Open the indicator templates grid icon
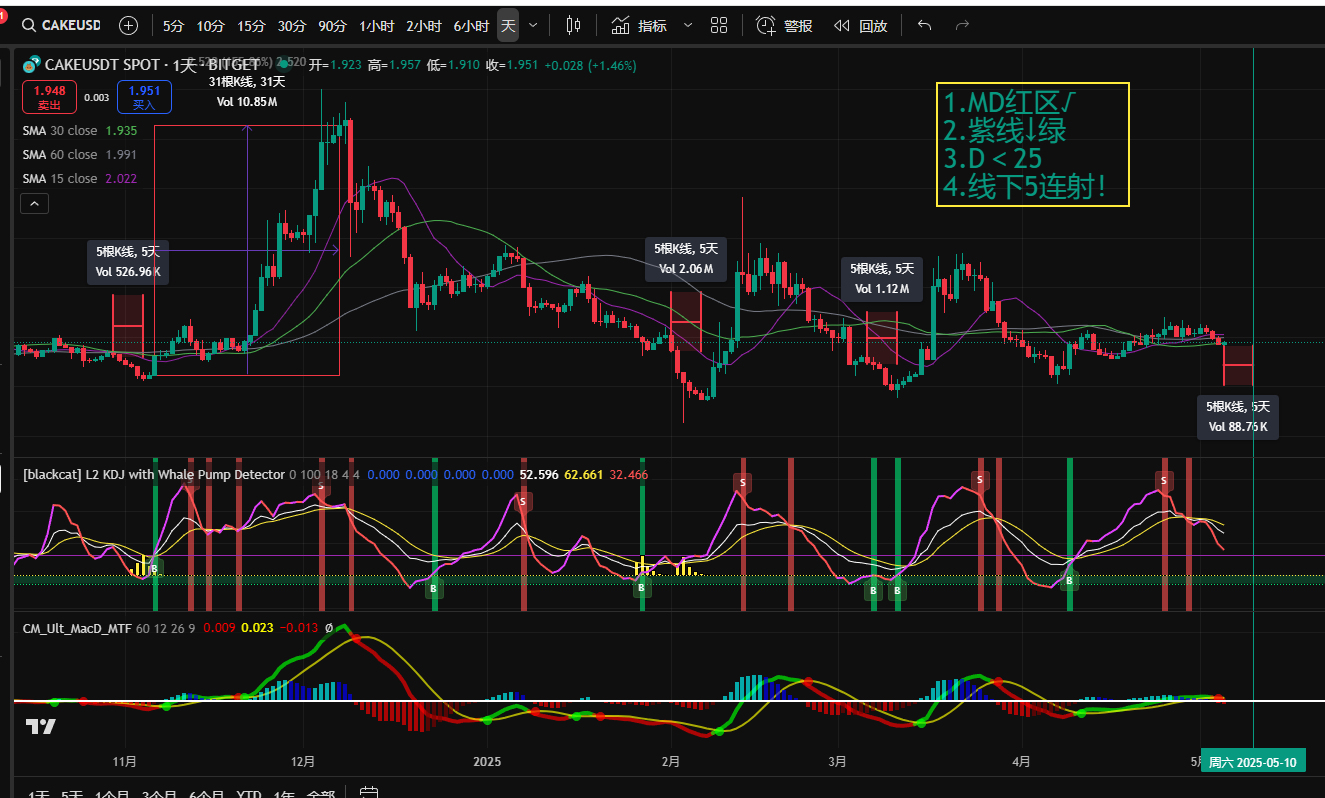Image resolution: width=1325 pixels, height=798 pixels. [x=719, y=25]
